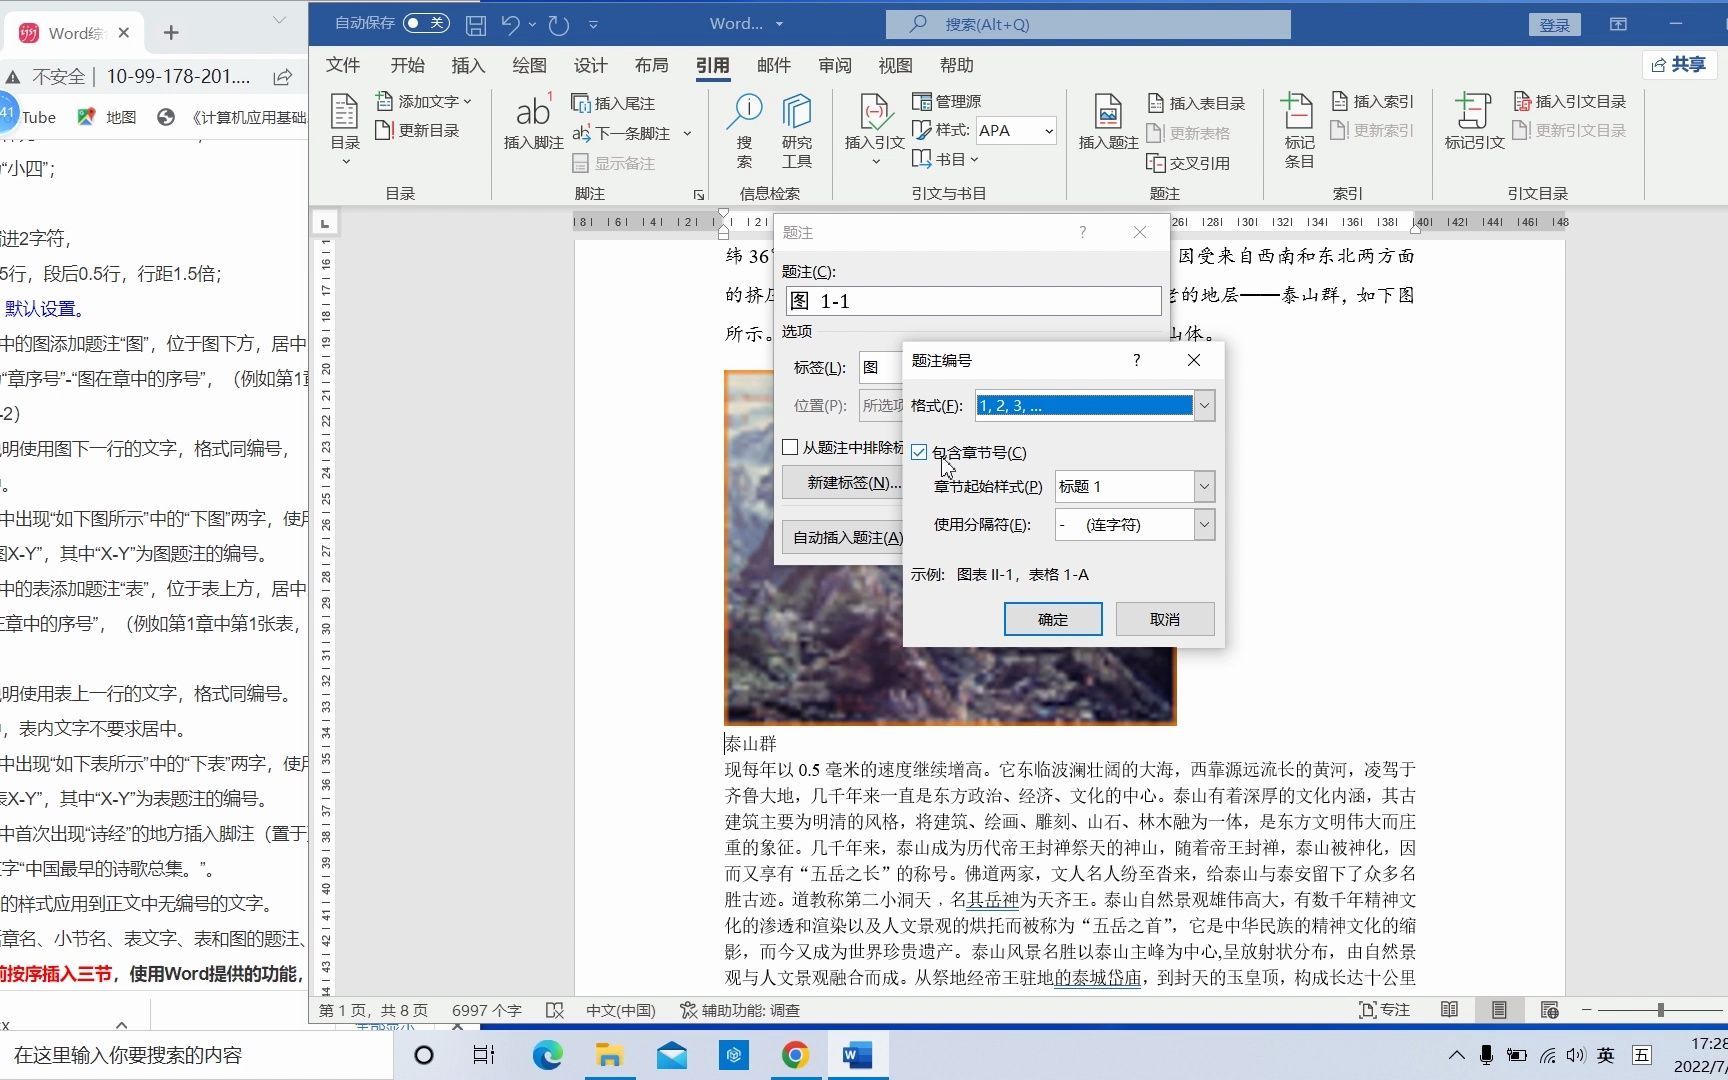Open the 格式 numbering format dropdown
This screenshot has width=1728, height=1080.
pyautogui.click(x=1204, y=405)
